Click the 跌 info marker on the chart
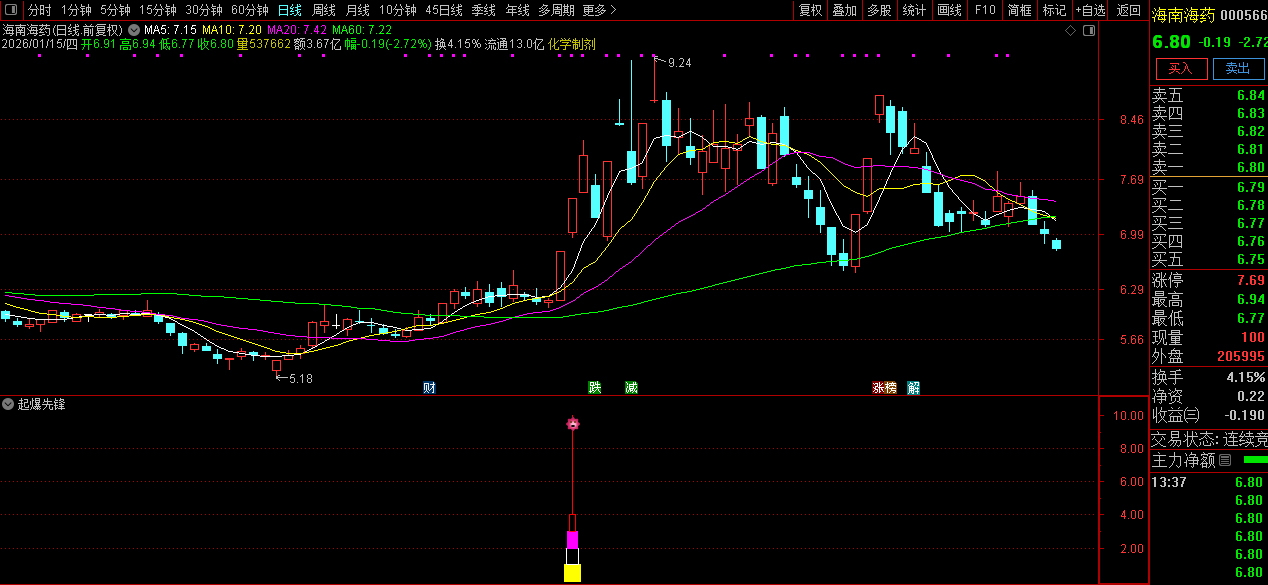Viewport: 1268px width, 585px height. coord(595,388)
